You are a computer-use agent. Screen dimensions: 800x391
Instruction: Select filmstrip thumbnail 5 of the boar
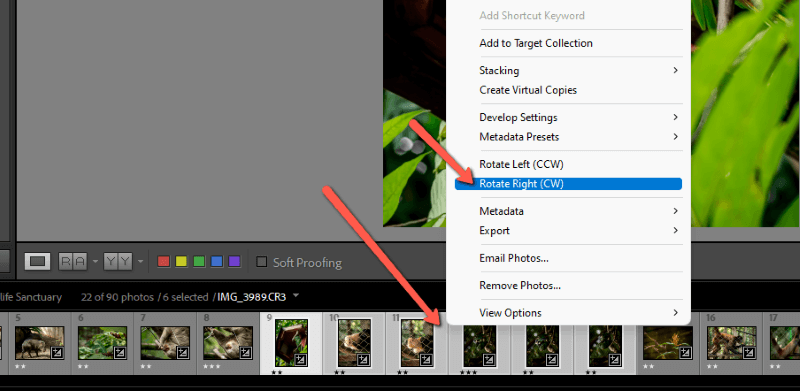(39, 343)
